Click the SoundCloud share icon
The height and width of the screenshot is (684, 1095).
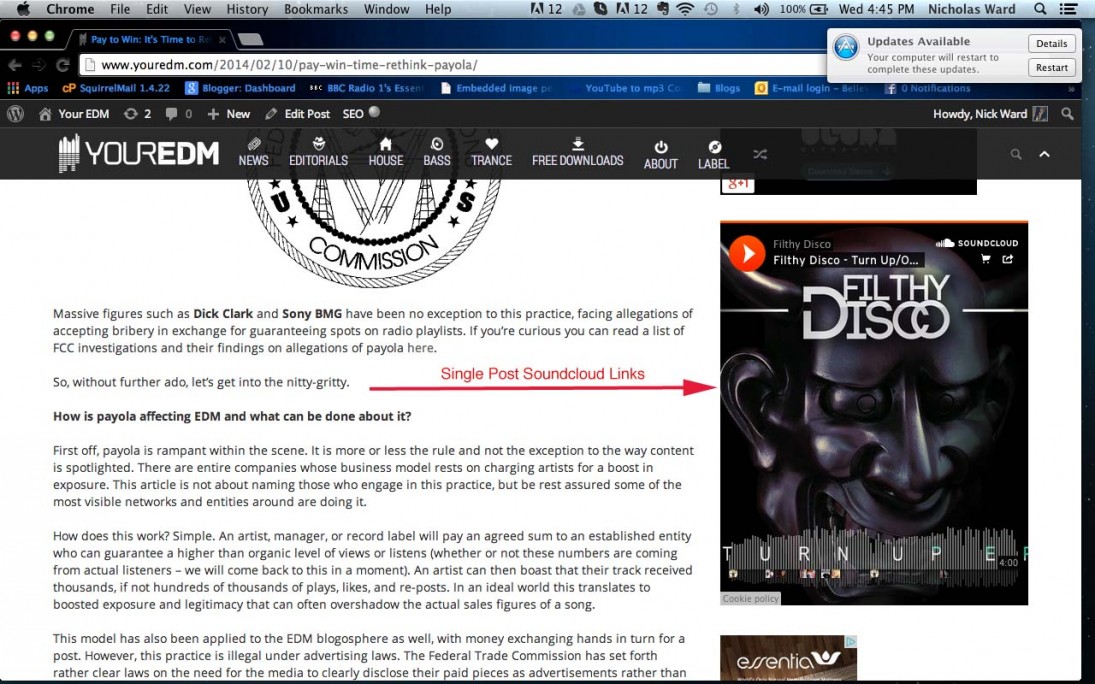1008,260
